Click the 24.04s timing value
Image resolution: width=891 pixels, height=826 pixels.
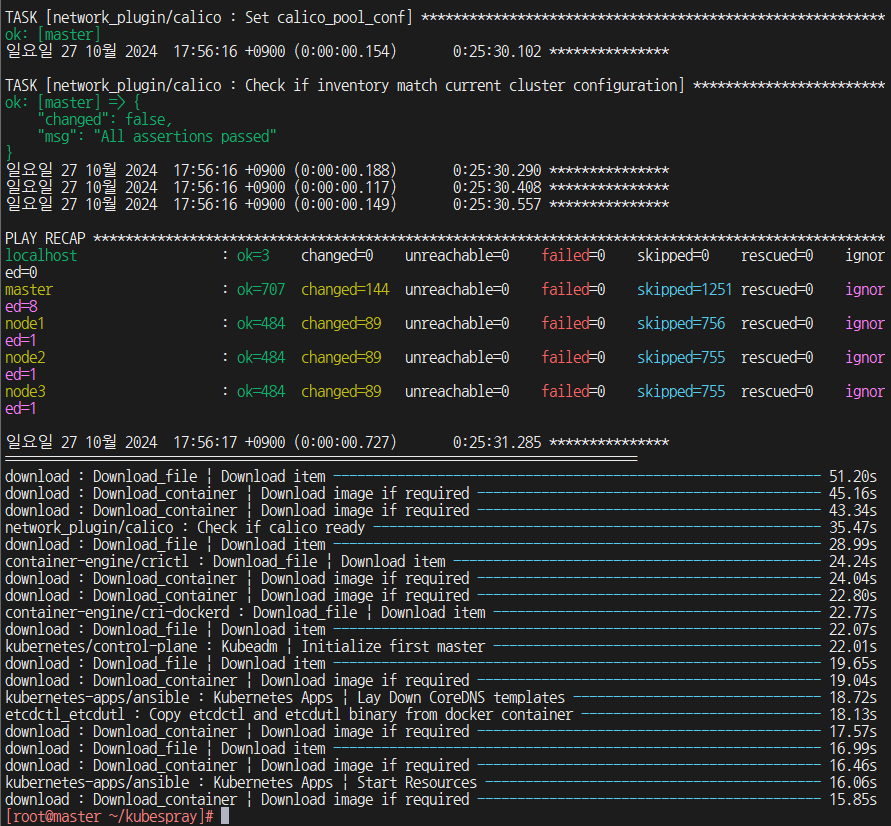click(x=853, y=579)
